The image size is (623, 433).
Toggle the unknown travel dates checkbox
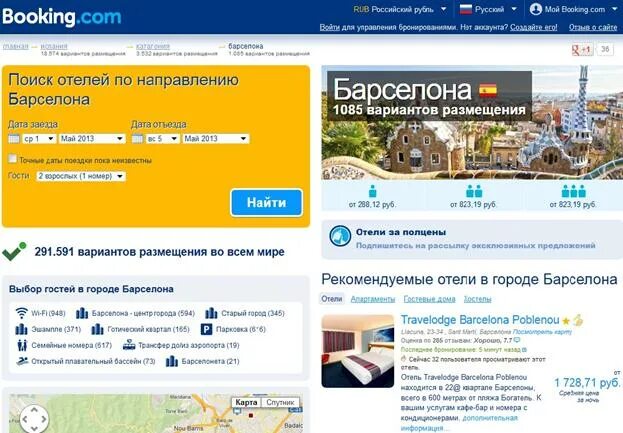13,159
